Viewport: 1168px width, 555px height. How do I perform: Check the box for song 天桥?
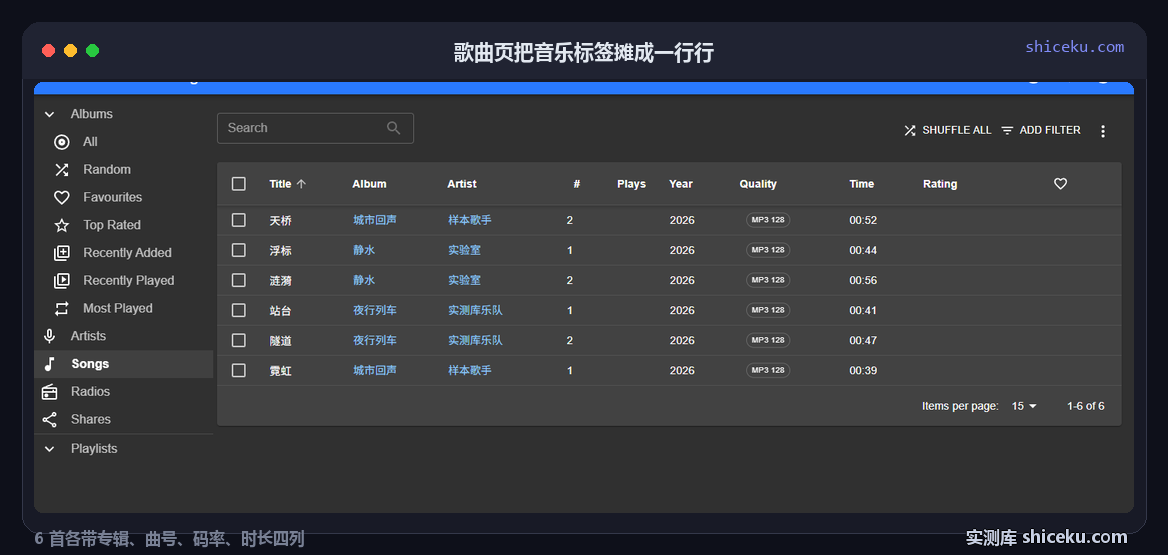(238, 220)
